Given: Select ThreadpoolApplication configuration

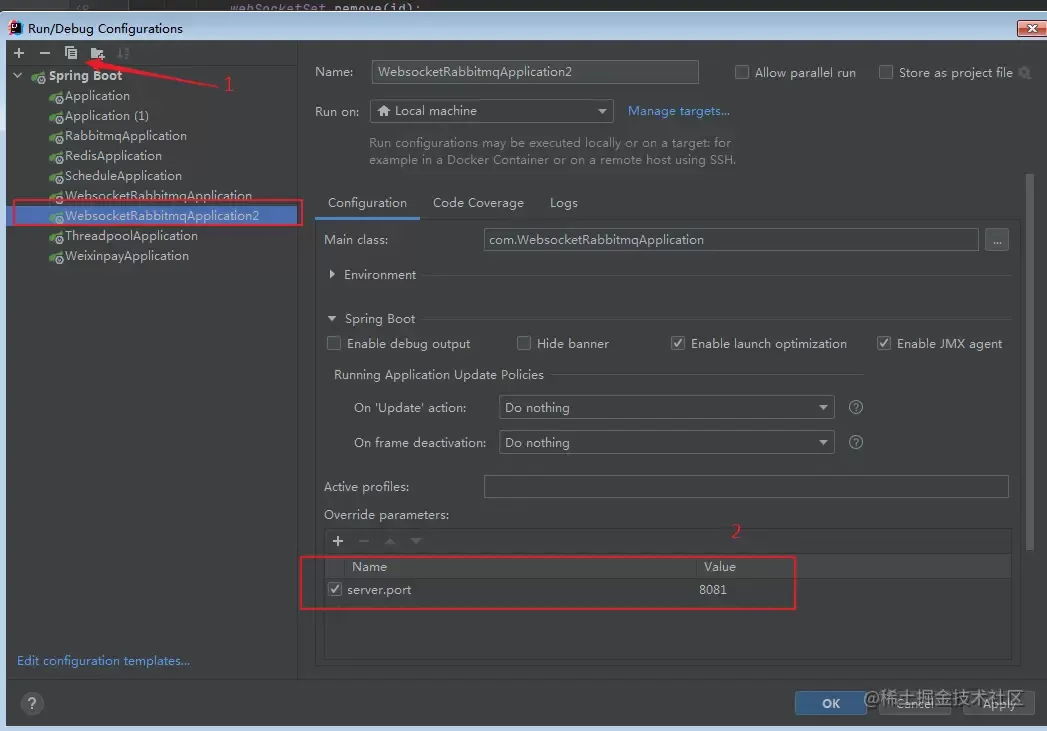Looking at the screenshot, I should pos(131,236).
